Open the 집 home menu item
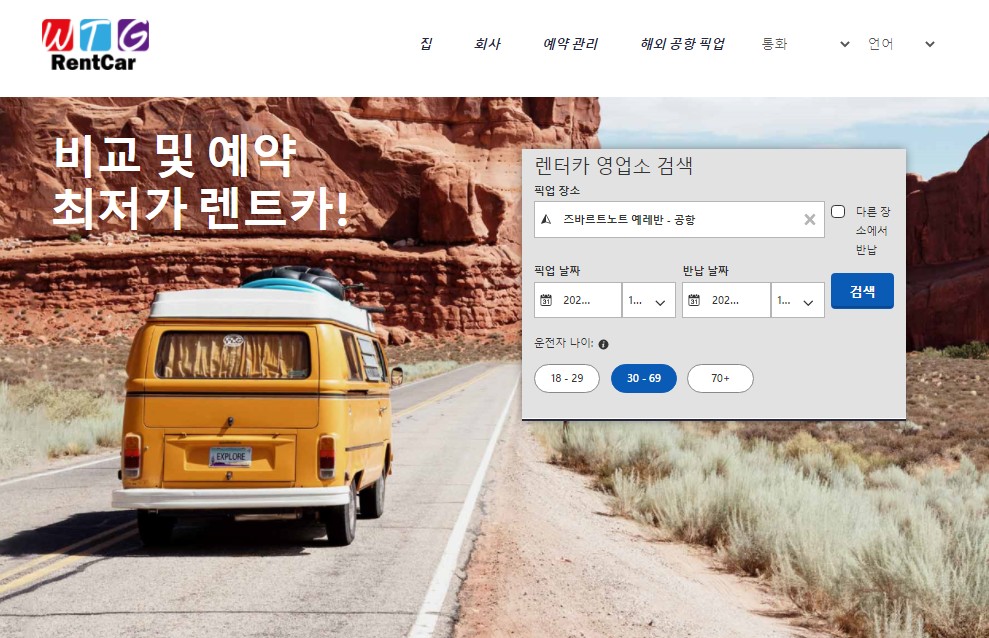 (426, 44)
